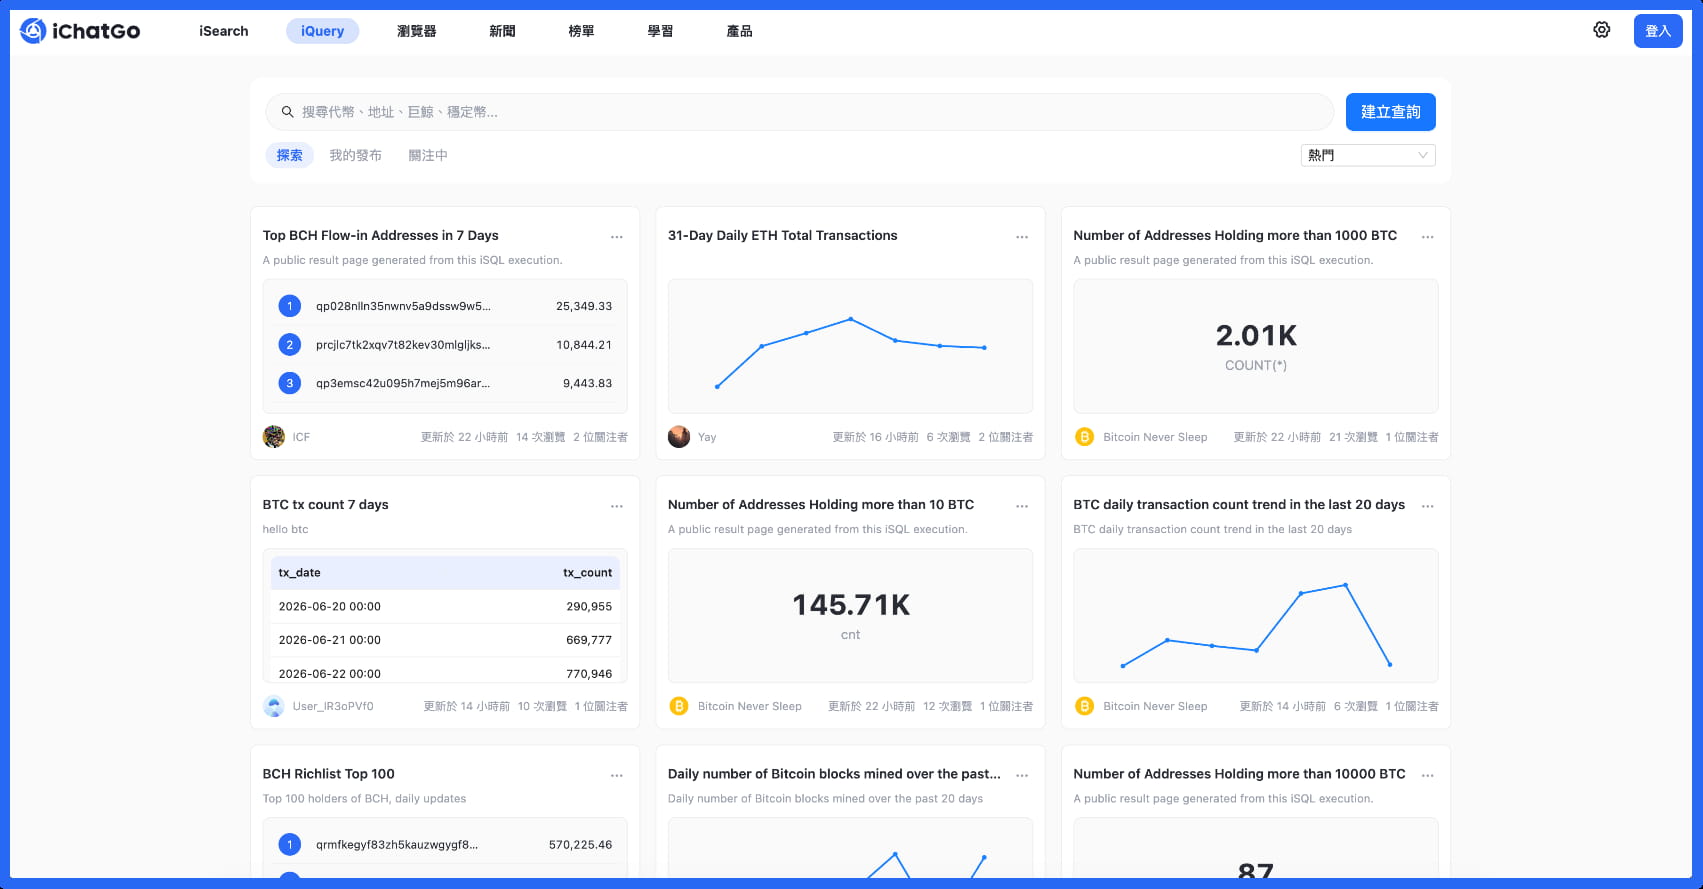Open BTC tx count 7 days title
Screen dimensions: 1703x889
tap(325, 504)
